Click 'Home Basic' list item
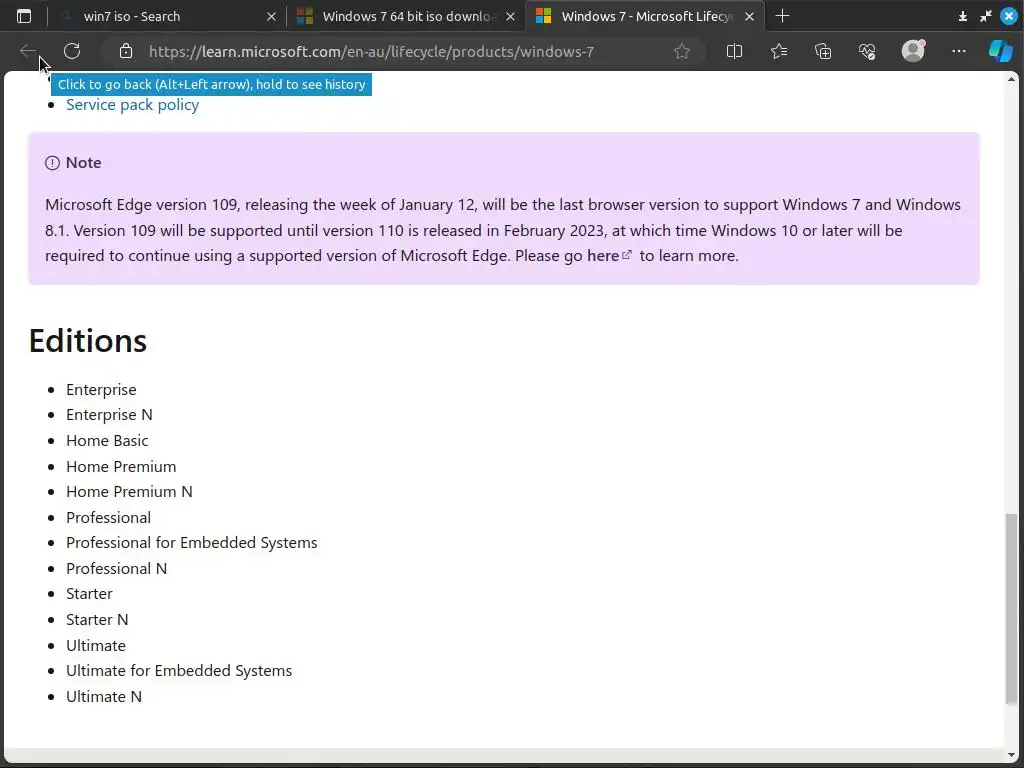 pyautogui.click(x=107, y=441)
